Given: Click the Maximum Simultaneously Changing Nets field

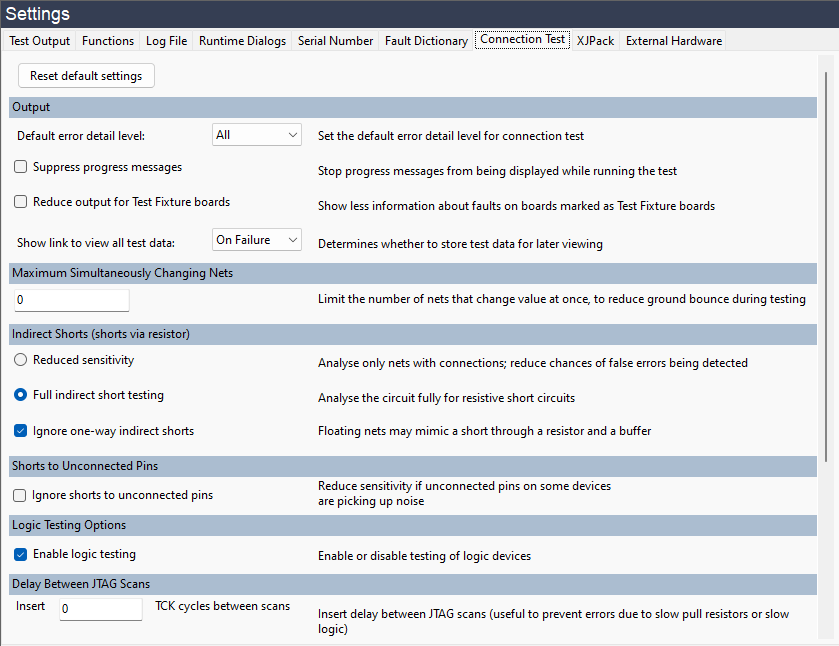Looking at the screenshot, I should (x=72, y=300).
